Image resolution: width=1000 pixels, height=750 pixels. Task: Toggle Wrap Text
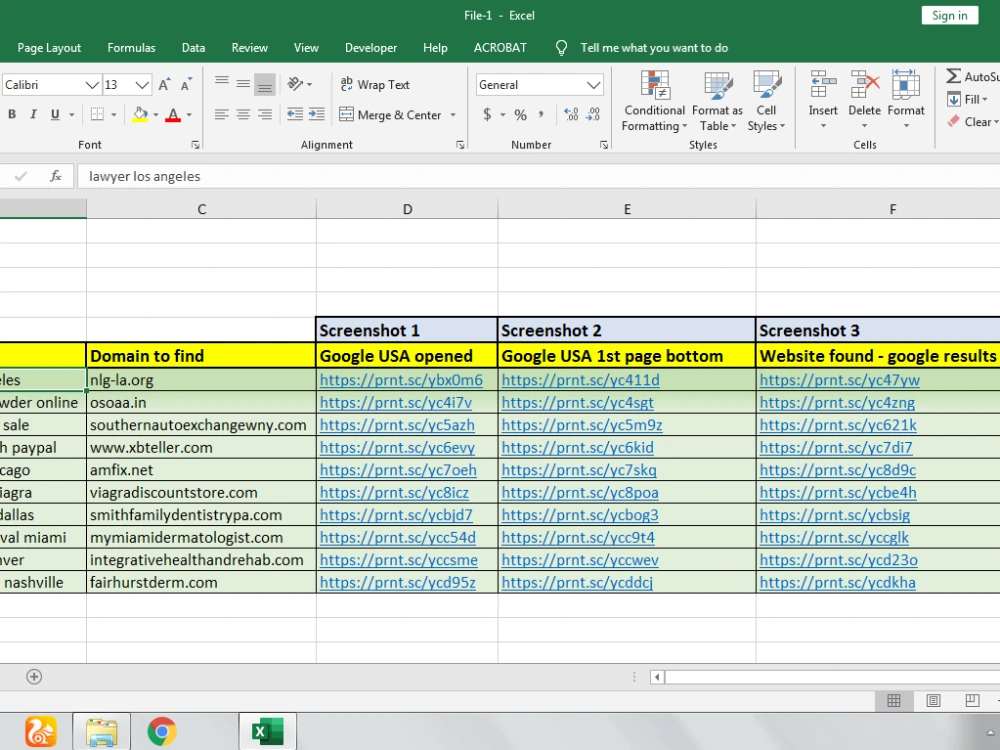376,85
